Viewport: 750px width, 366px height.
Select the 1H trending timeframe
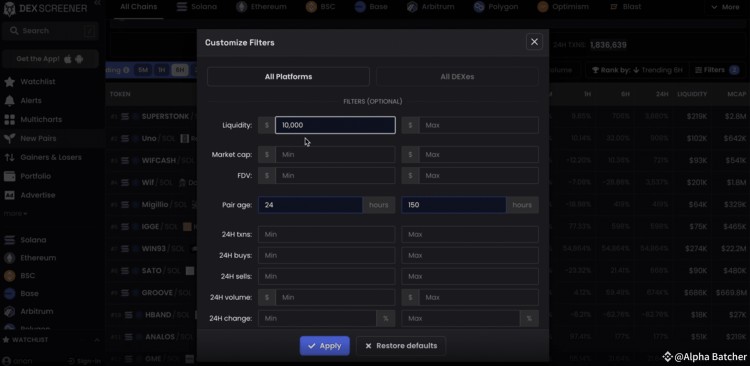162,70
